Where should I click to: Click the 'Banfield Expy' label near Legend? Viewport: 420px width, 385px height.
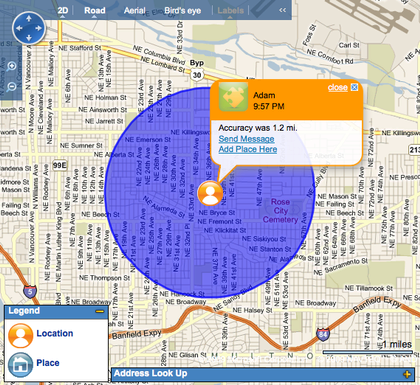[x=137, y=334]
